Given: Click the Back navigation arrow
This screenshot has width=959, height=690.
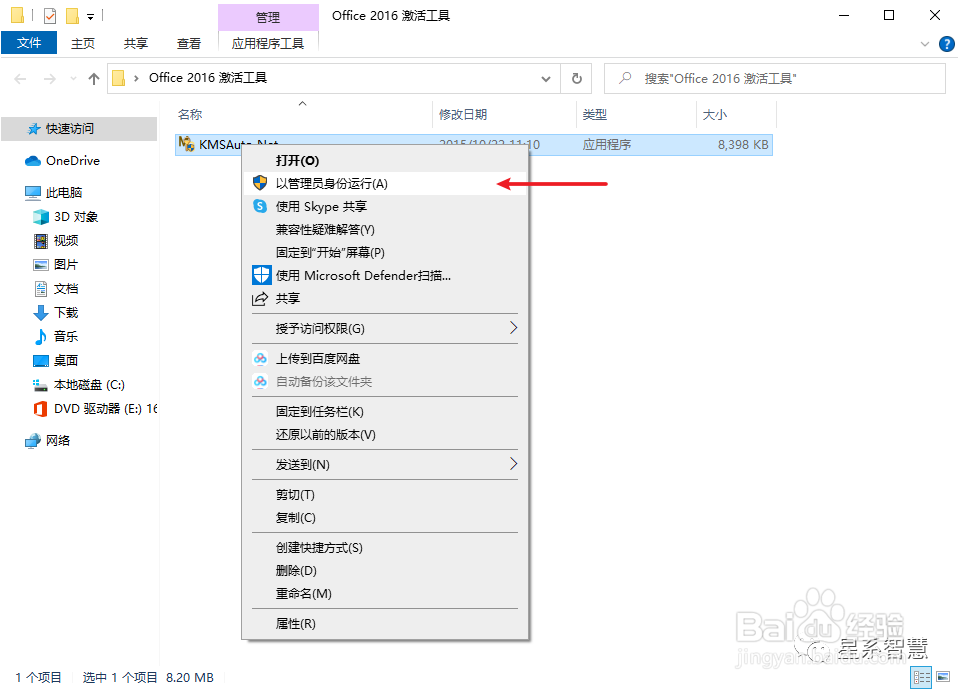Looking at the screenshot, I should [x=20, y=78].
